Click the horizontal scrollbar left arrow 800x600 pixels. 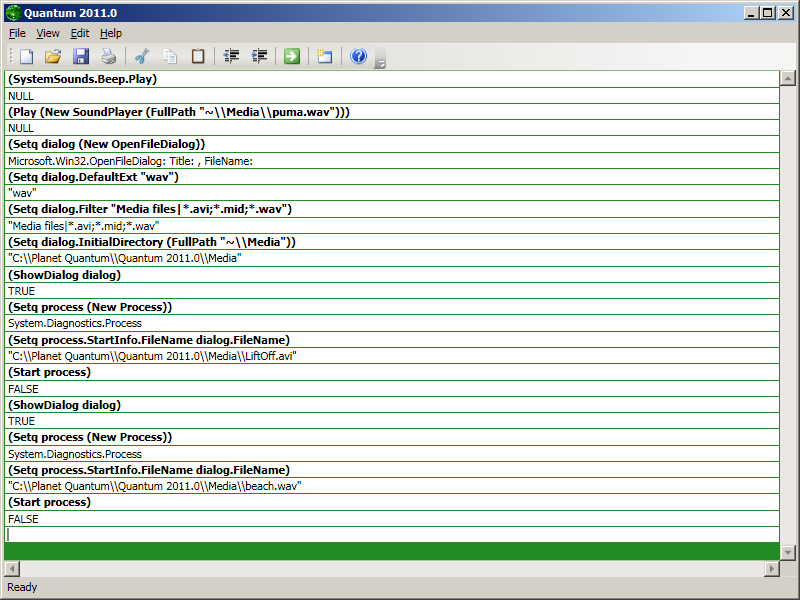point(12,568)
